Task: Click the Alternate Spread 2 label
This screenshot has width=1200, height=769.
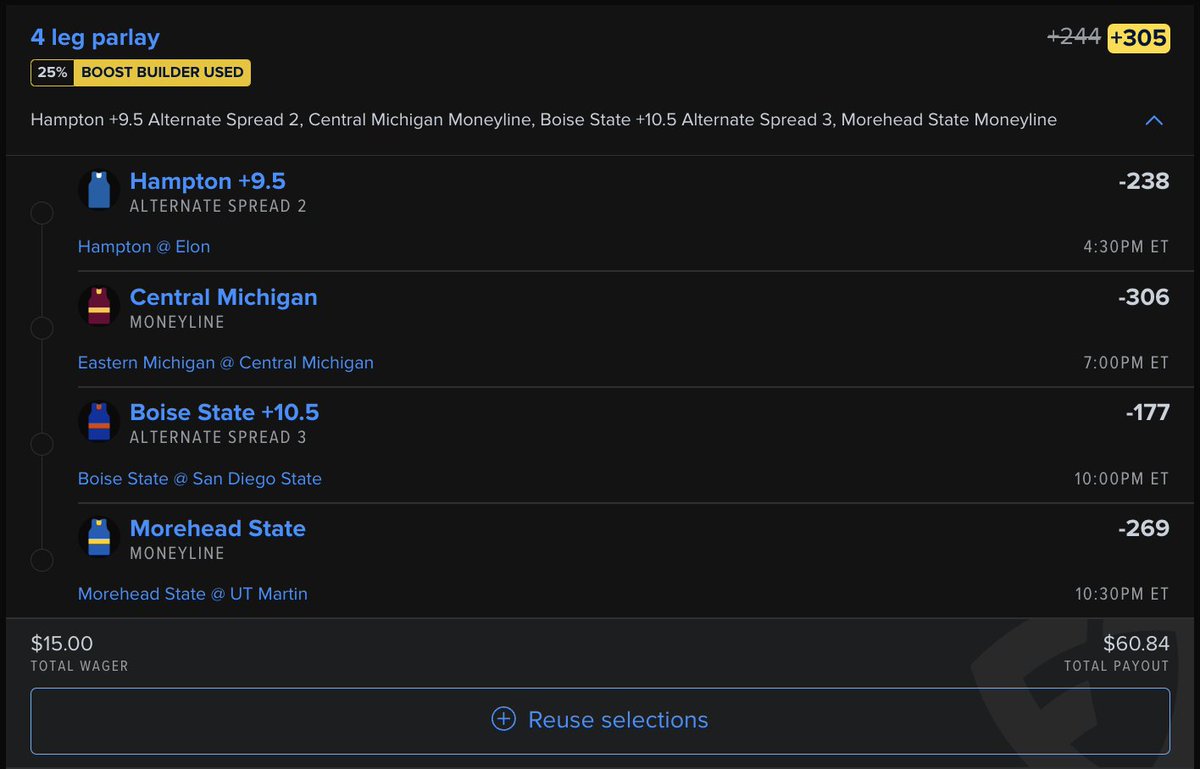Action: pos(218,207)
